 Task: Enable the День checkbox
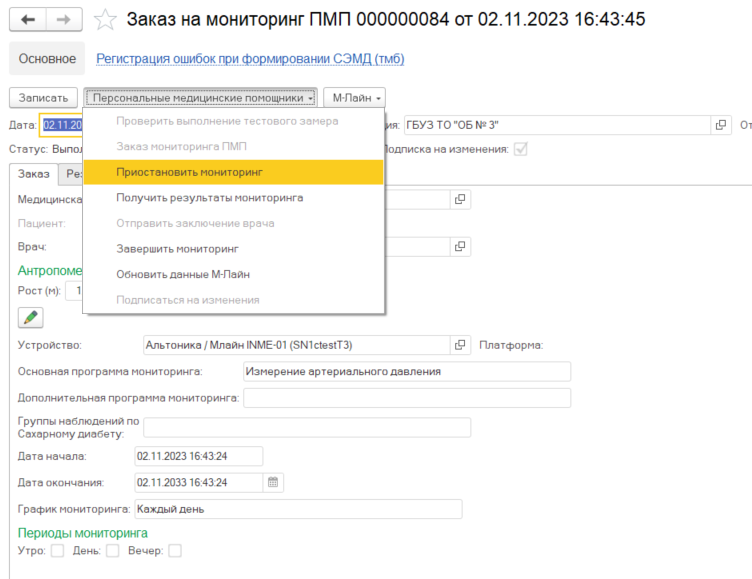point(112,551)
